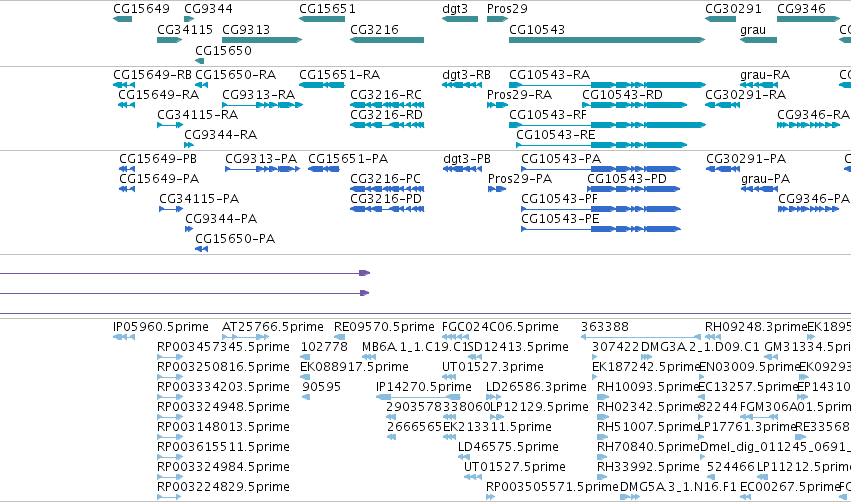Select the CG9346 gene feature
Image resolution: width=851 pixels, height=502 pixels.
[809, 19]
